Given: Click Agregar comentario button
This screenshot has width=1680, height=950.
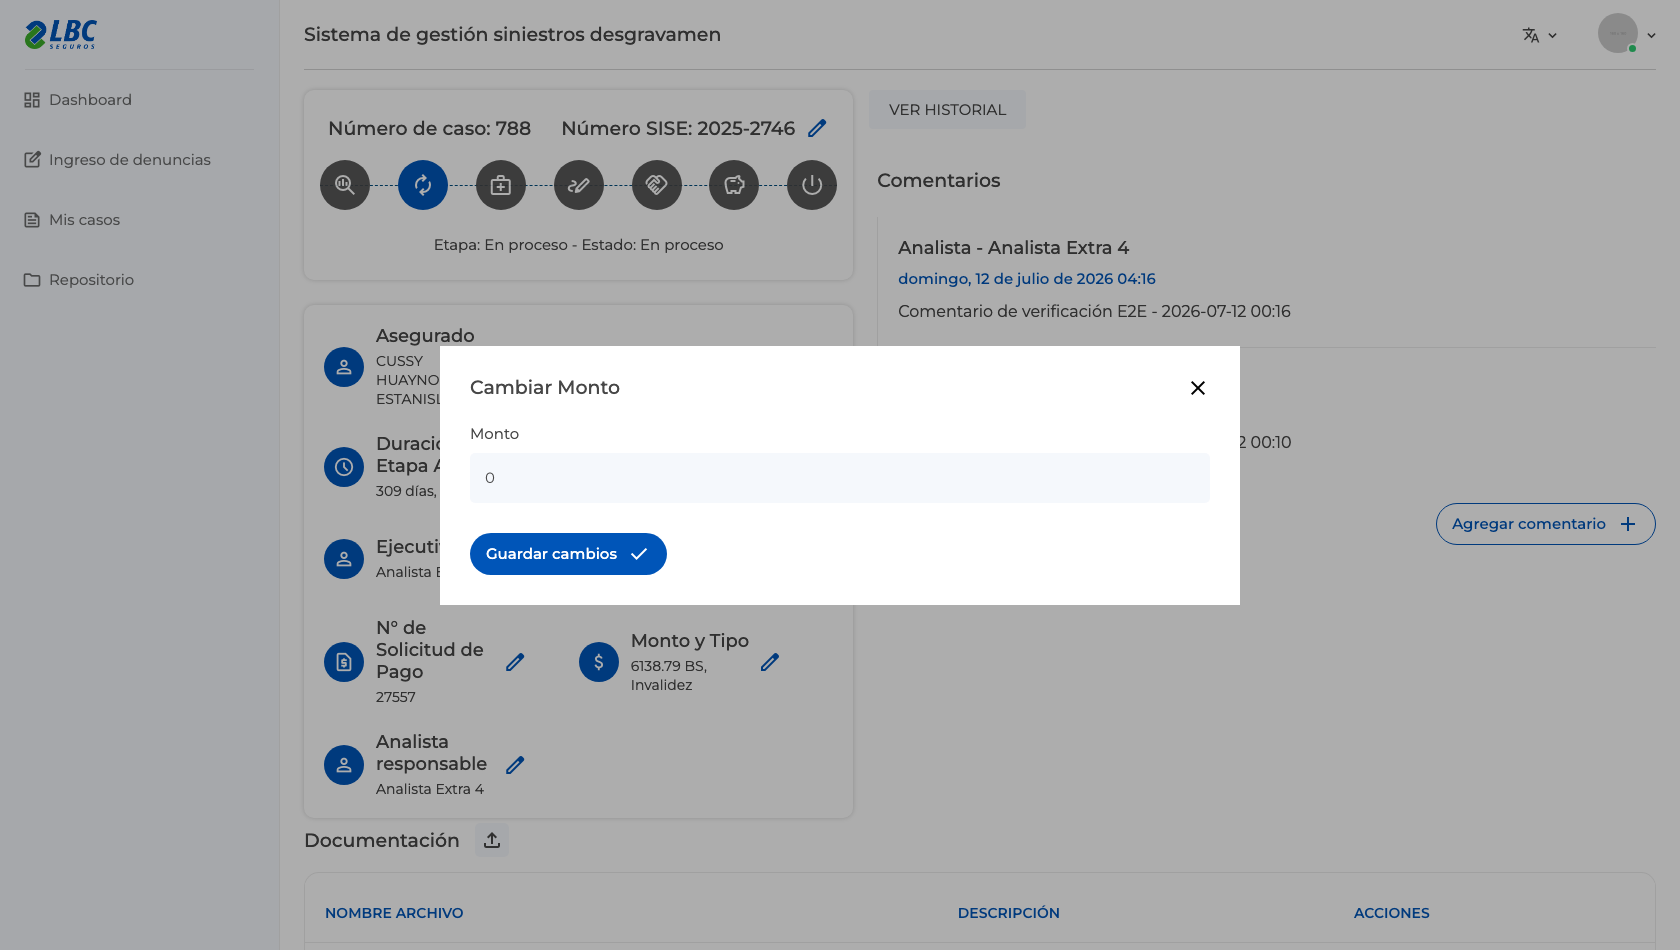Looking at the screenshot, I should point(1545,524).
